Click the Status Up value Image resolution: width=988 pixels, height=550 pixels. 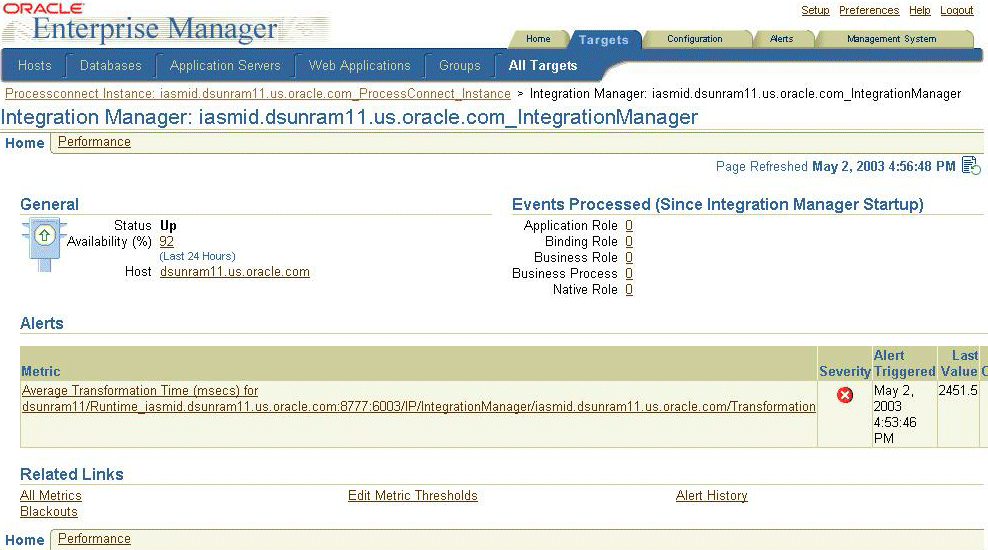click(x=168, y=226)
